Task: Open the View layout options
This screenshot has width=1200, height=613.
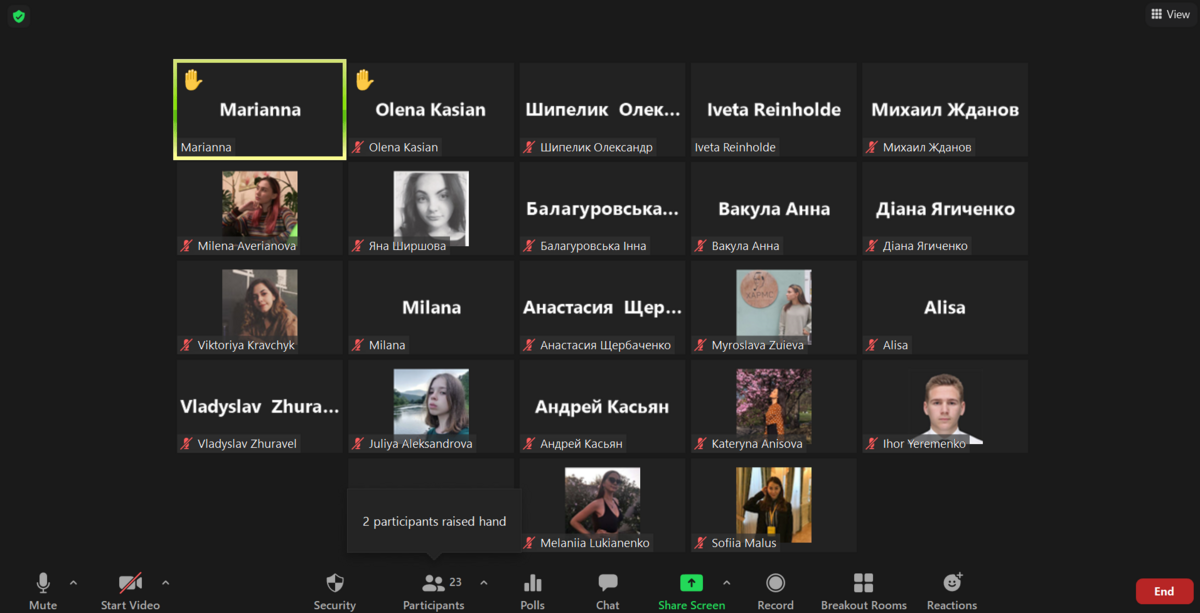Action: point(1170,14)
